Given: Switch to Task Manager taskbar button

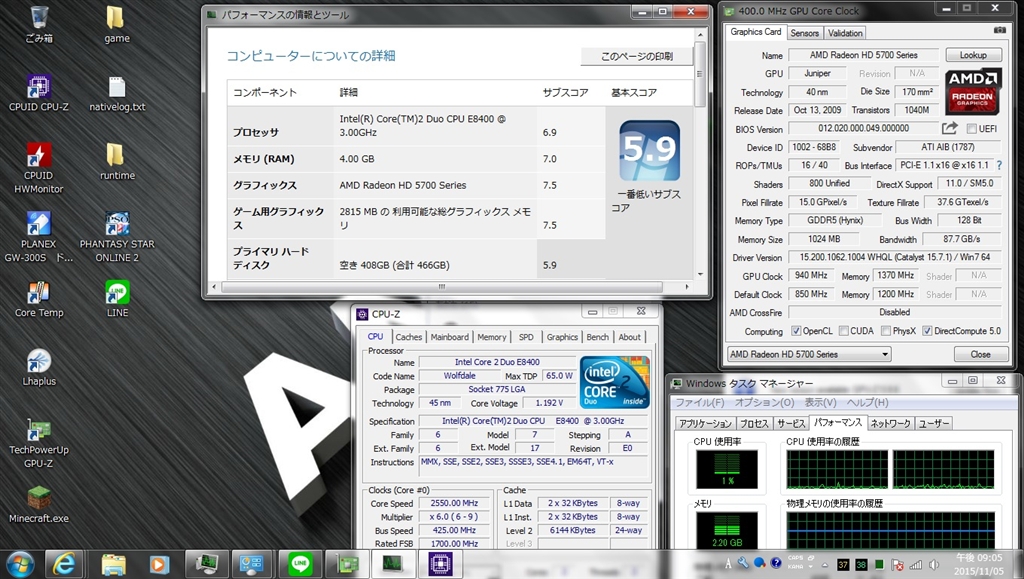Looking at the screenshot, I should (x=393, y=563).
